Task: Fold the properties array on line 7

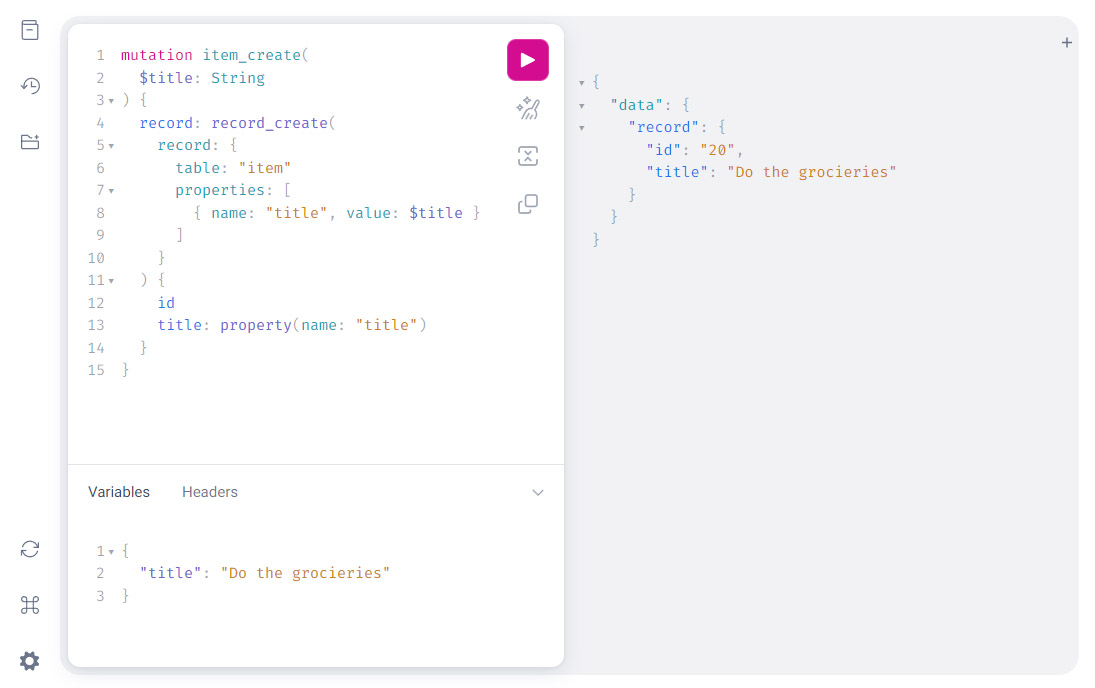Action: [x=110, y=189]
